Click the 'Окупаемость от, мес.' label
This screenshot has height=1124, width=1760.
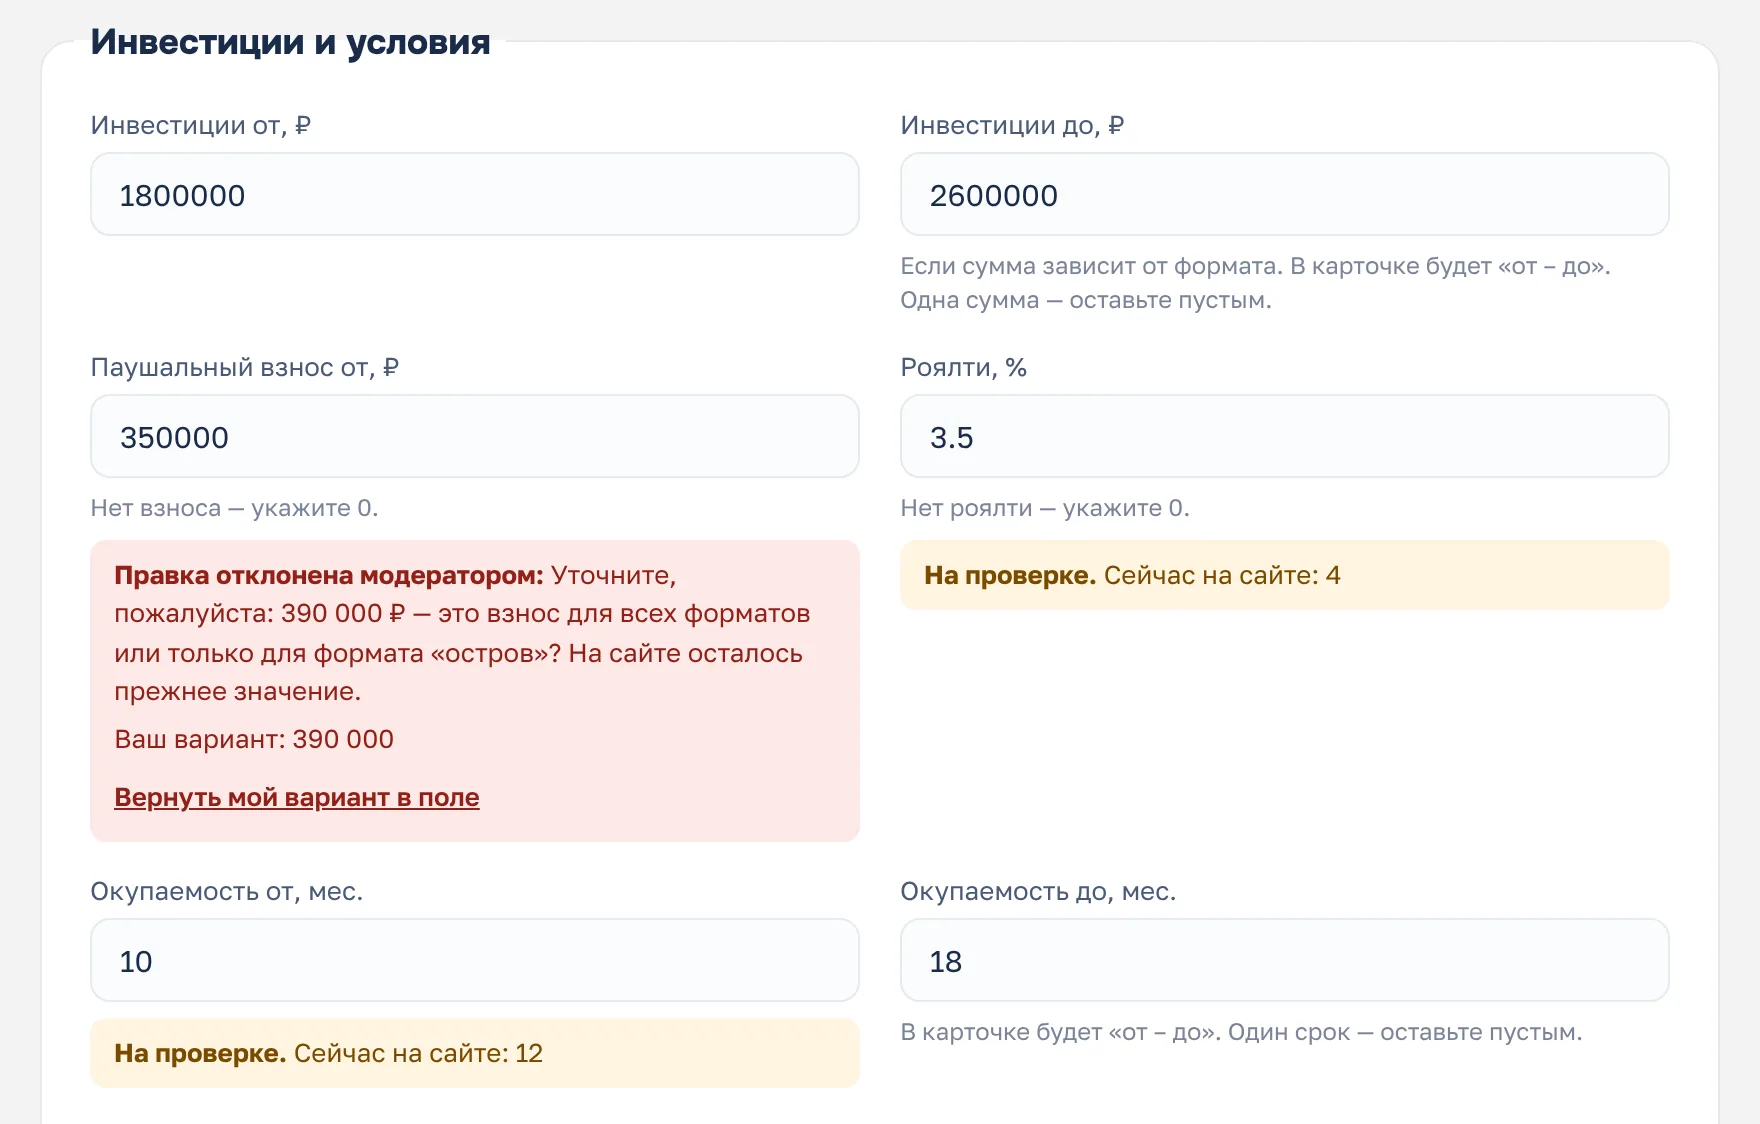click(227, 891)
